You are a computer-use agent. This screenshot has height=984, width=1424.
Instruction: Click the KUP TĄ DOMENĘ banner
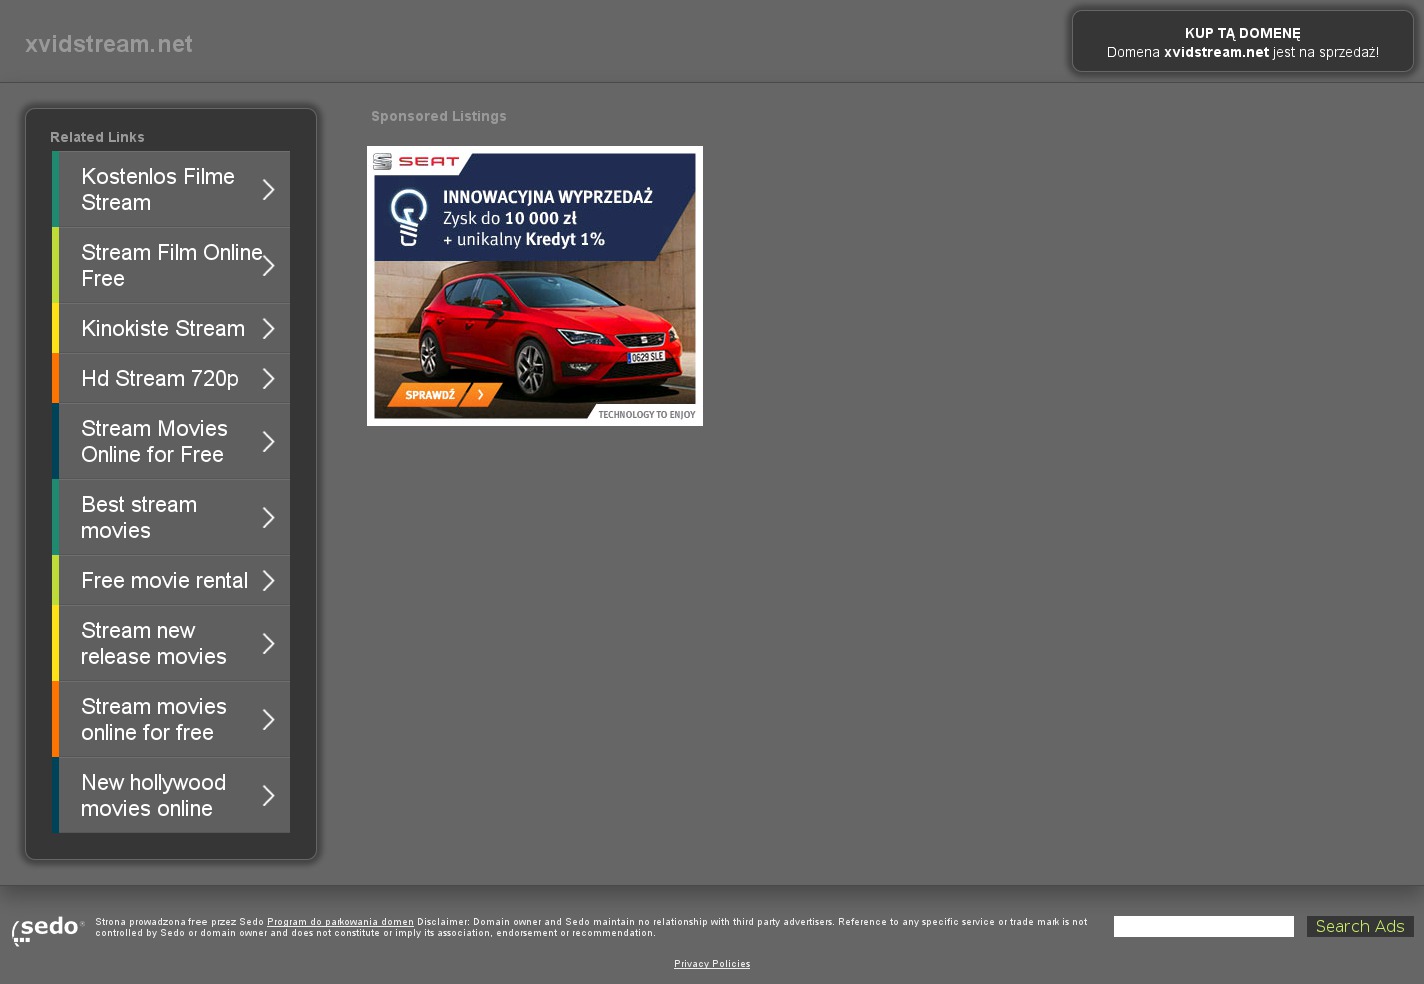point(1242,42)
